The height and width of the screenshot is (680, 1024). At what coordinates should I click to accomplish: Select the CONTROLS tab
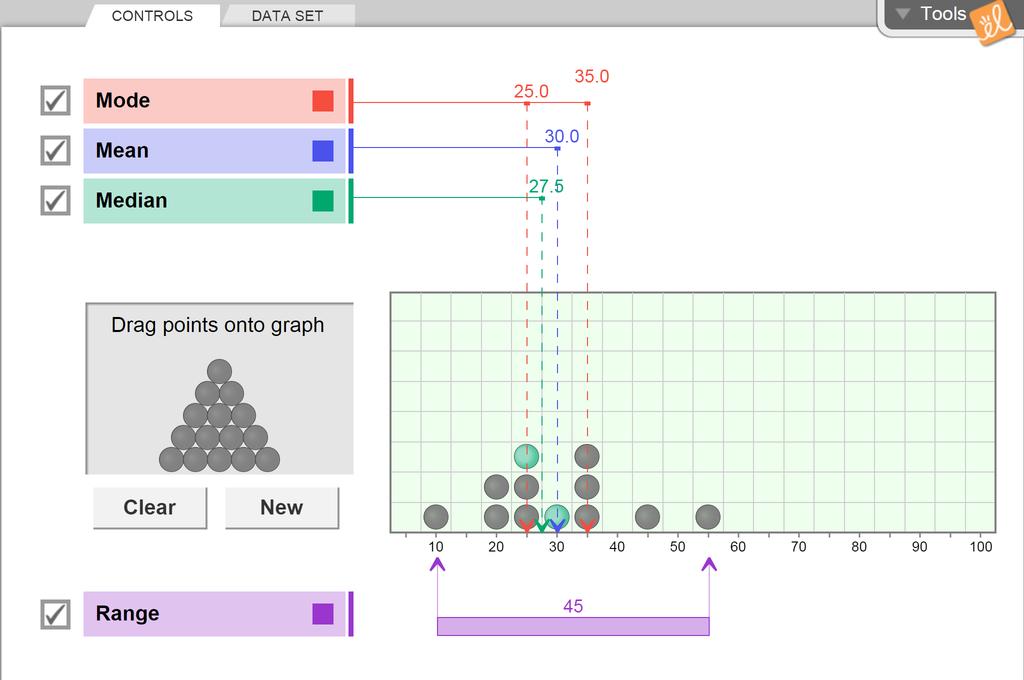pyautogui.click(x=152, y=16)
